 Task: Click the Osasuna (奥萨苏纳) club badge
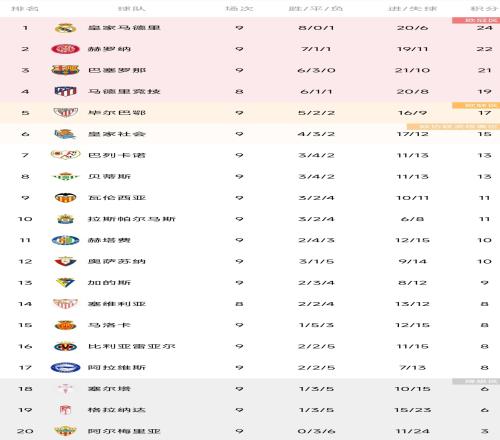pos(65,261)
